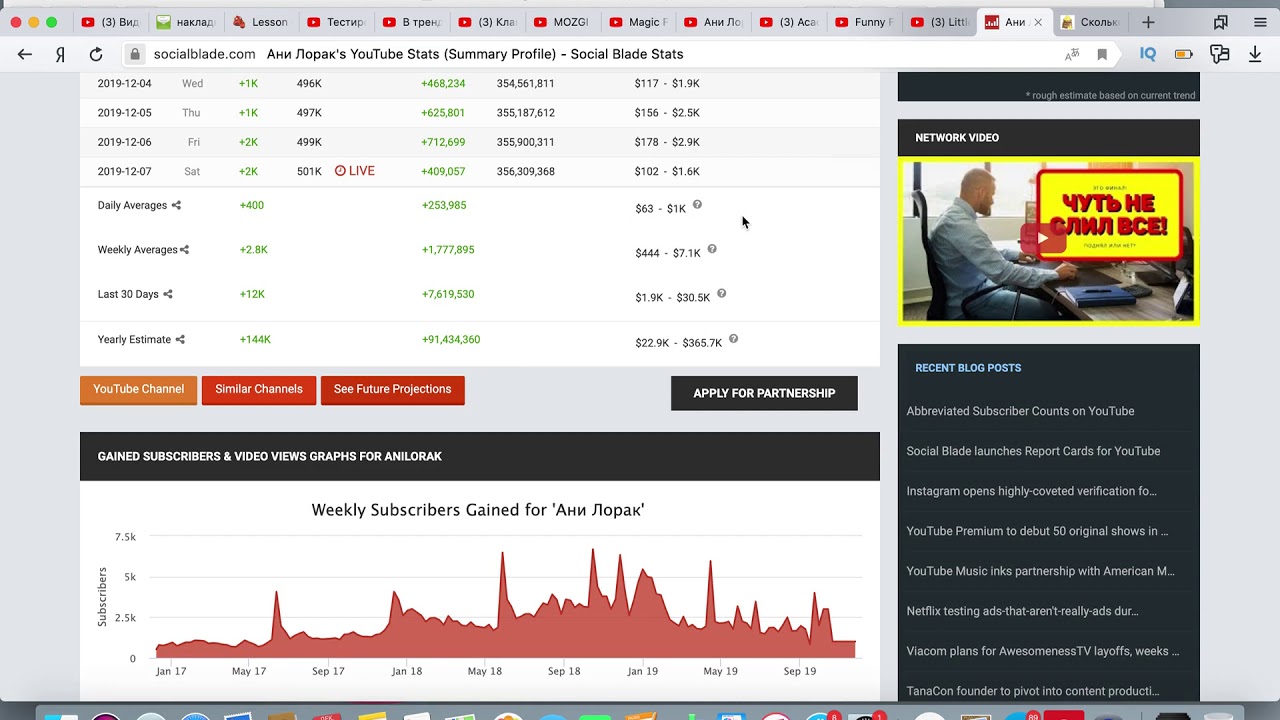Click the network video thumbnail

point(1048,241)
